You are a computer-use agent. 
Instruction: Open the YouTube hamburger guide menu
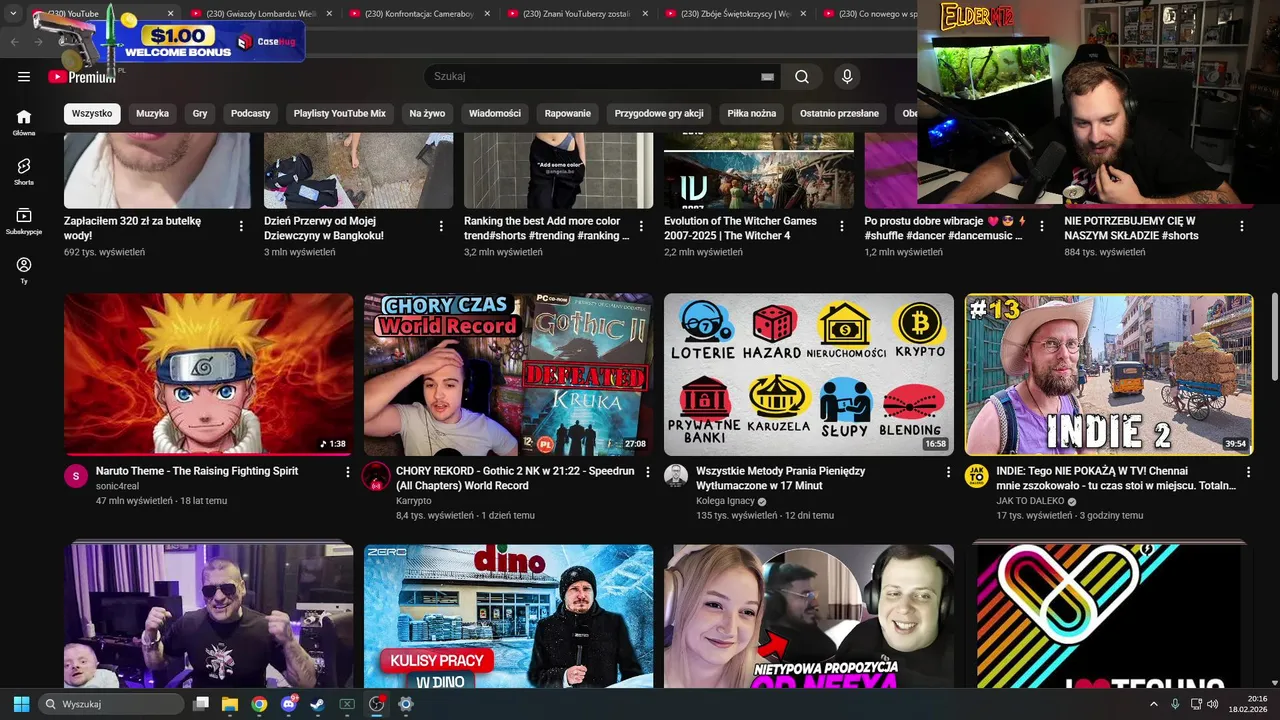24,77
